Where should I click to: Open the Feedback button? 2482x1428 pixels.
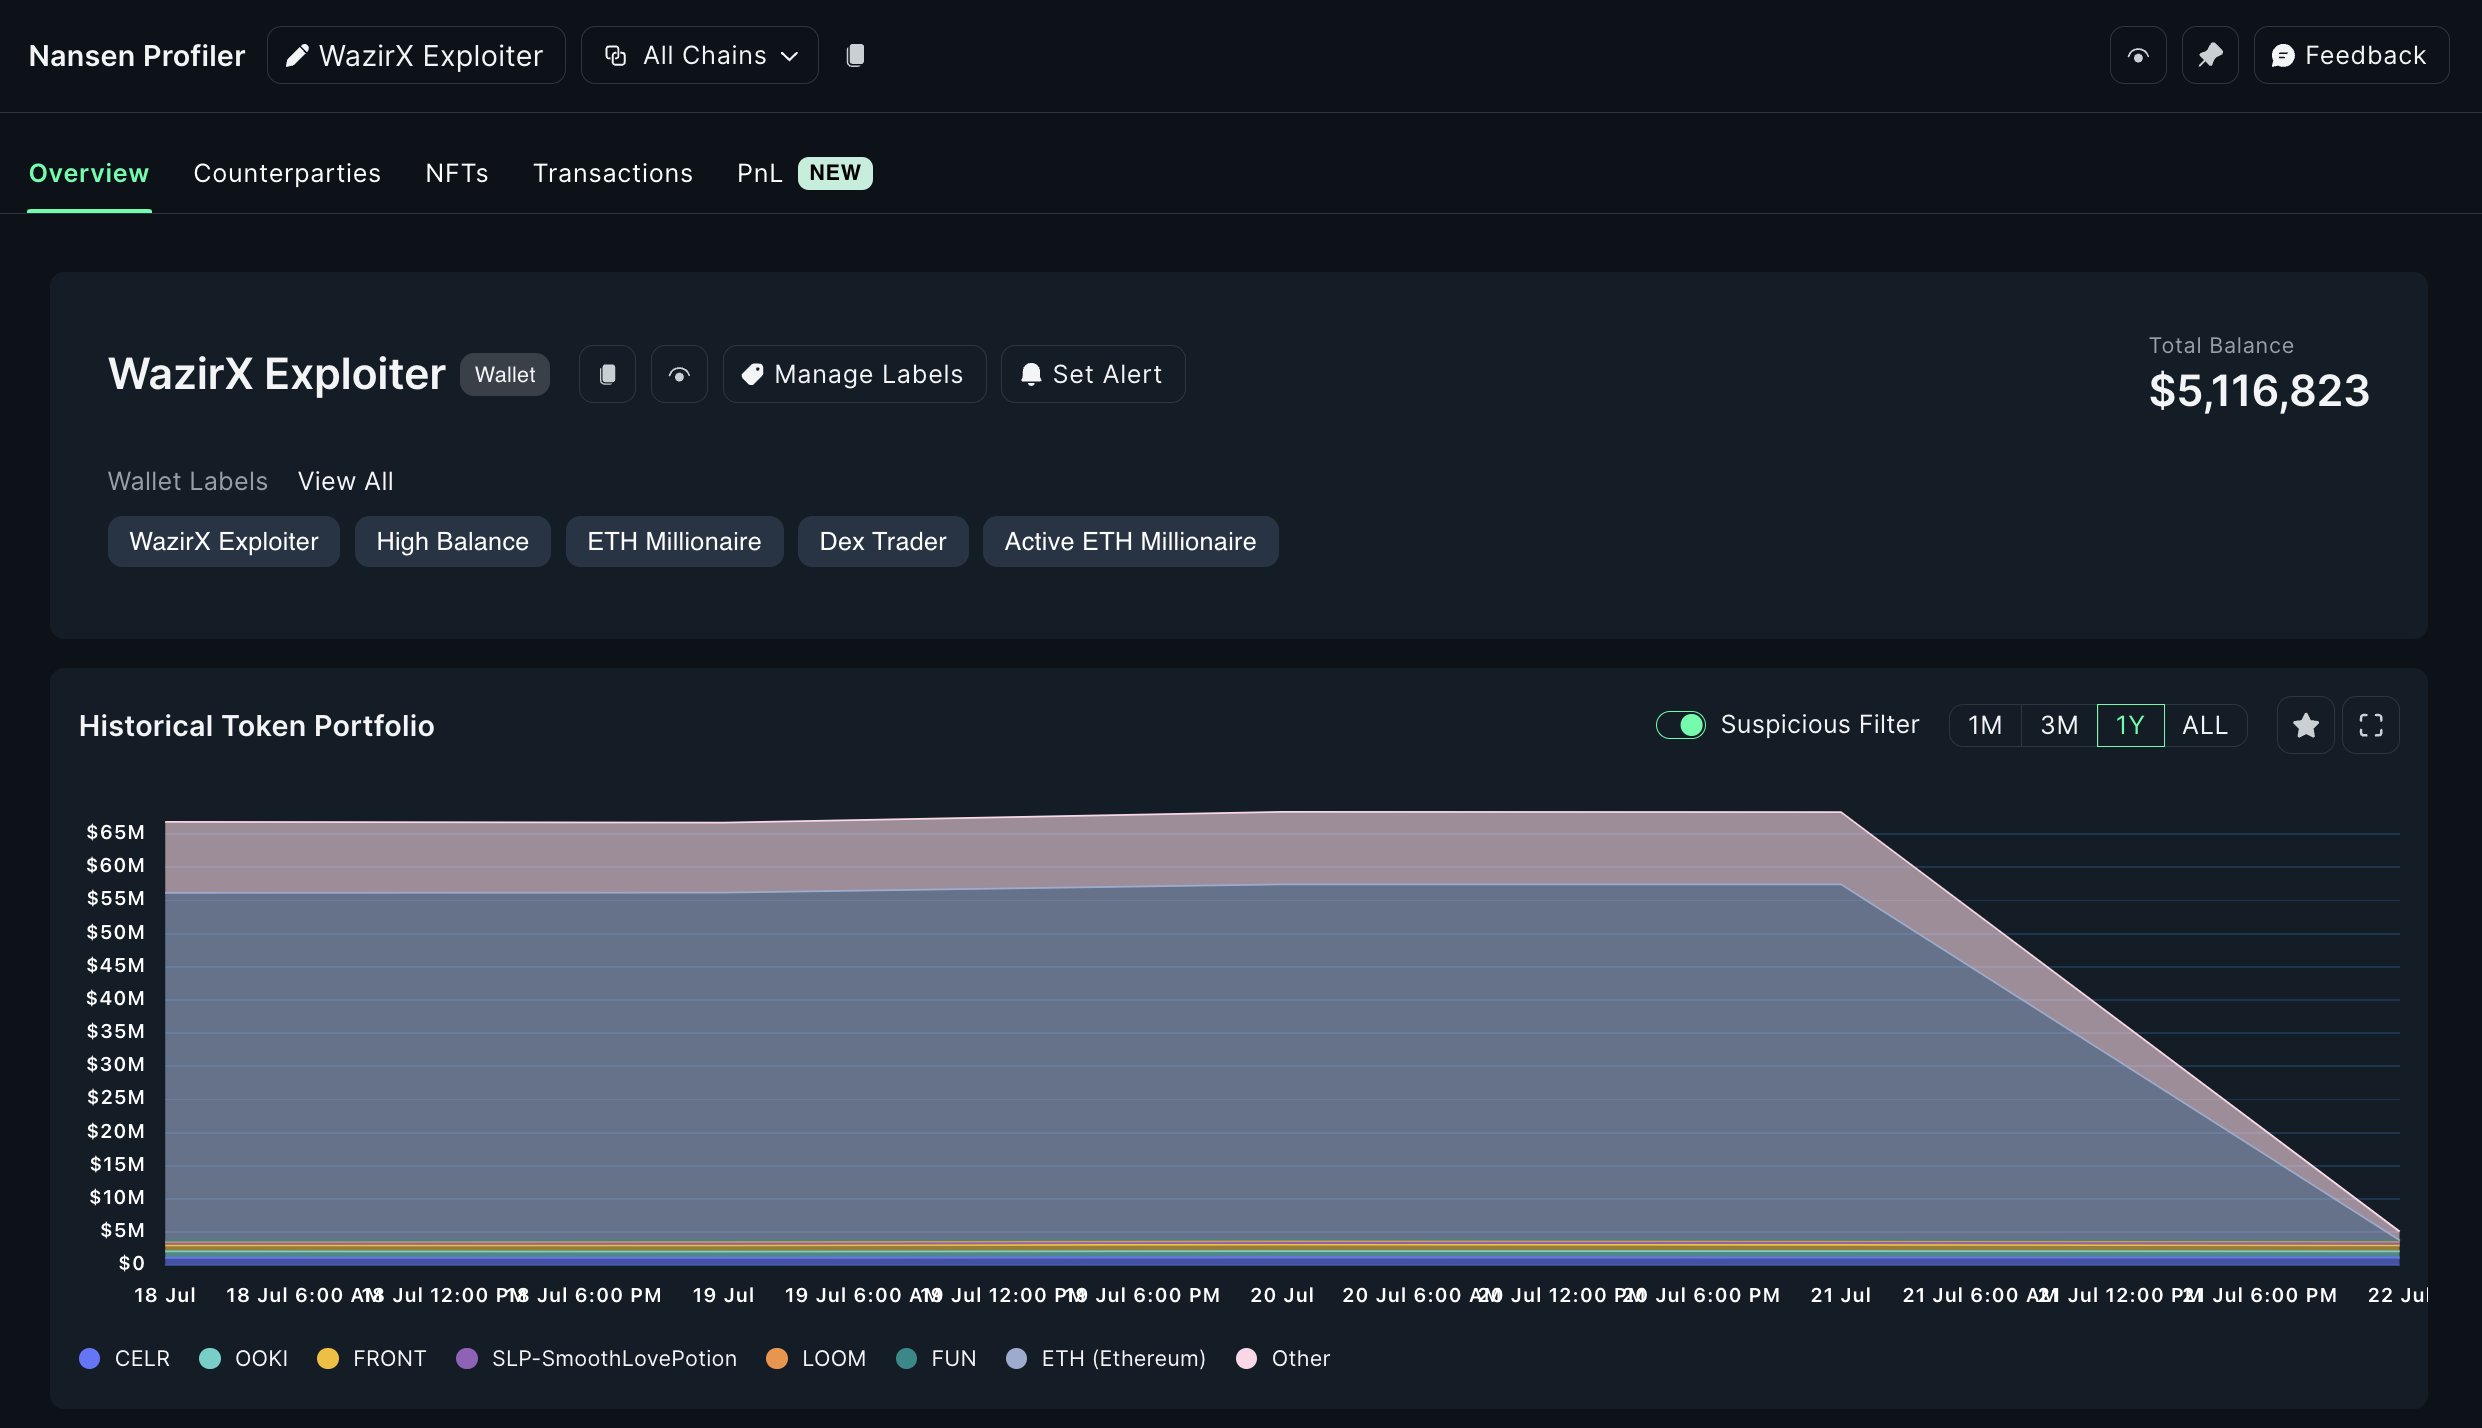(2351, 55)
